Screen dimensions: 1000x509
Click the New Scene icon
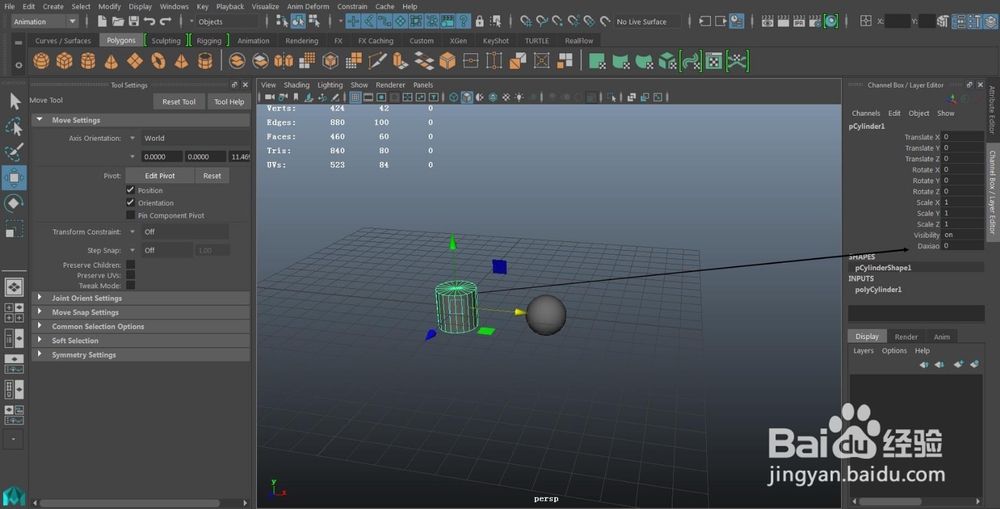(x=102, y=21)
